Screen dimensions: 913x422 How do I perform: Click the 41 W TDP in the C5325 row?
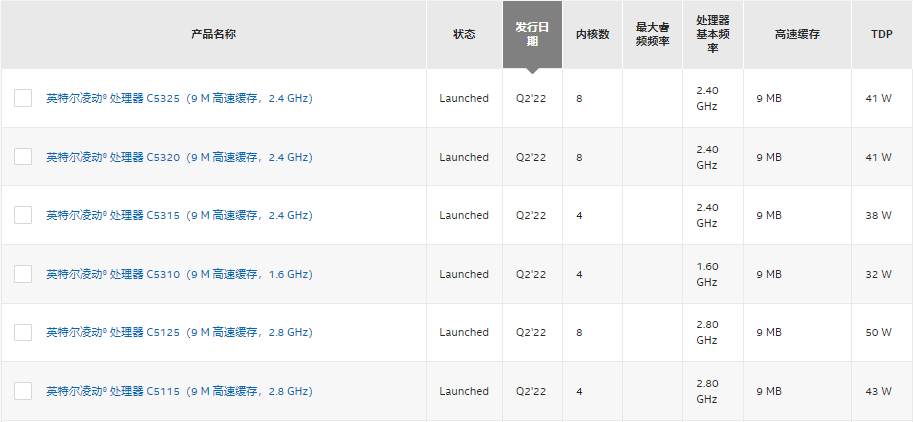879,98
